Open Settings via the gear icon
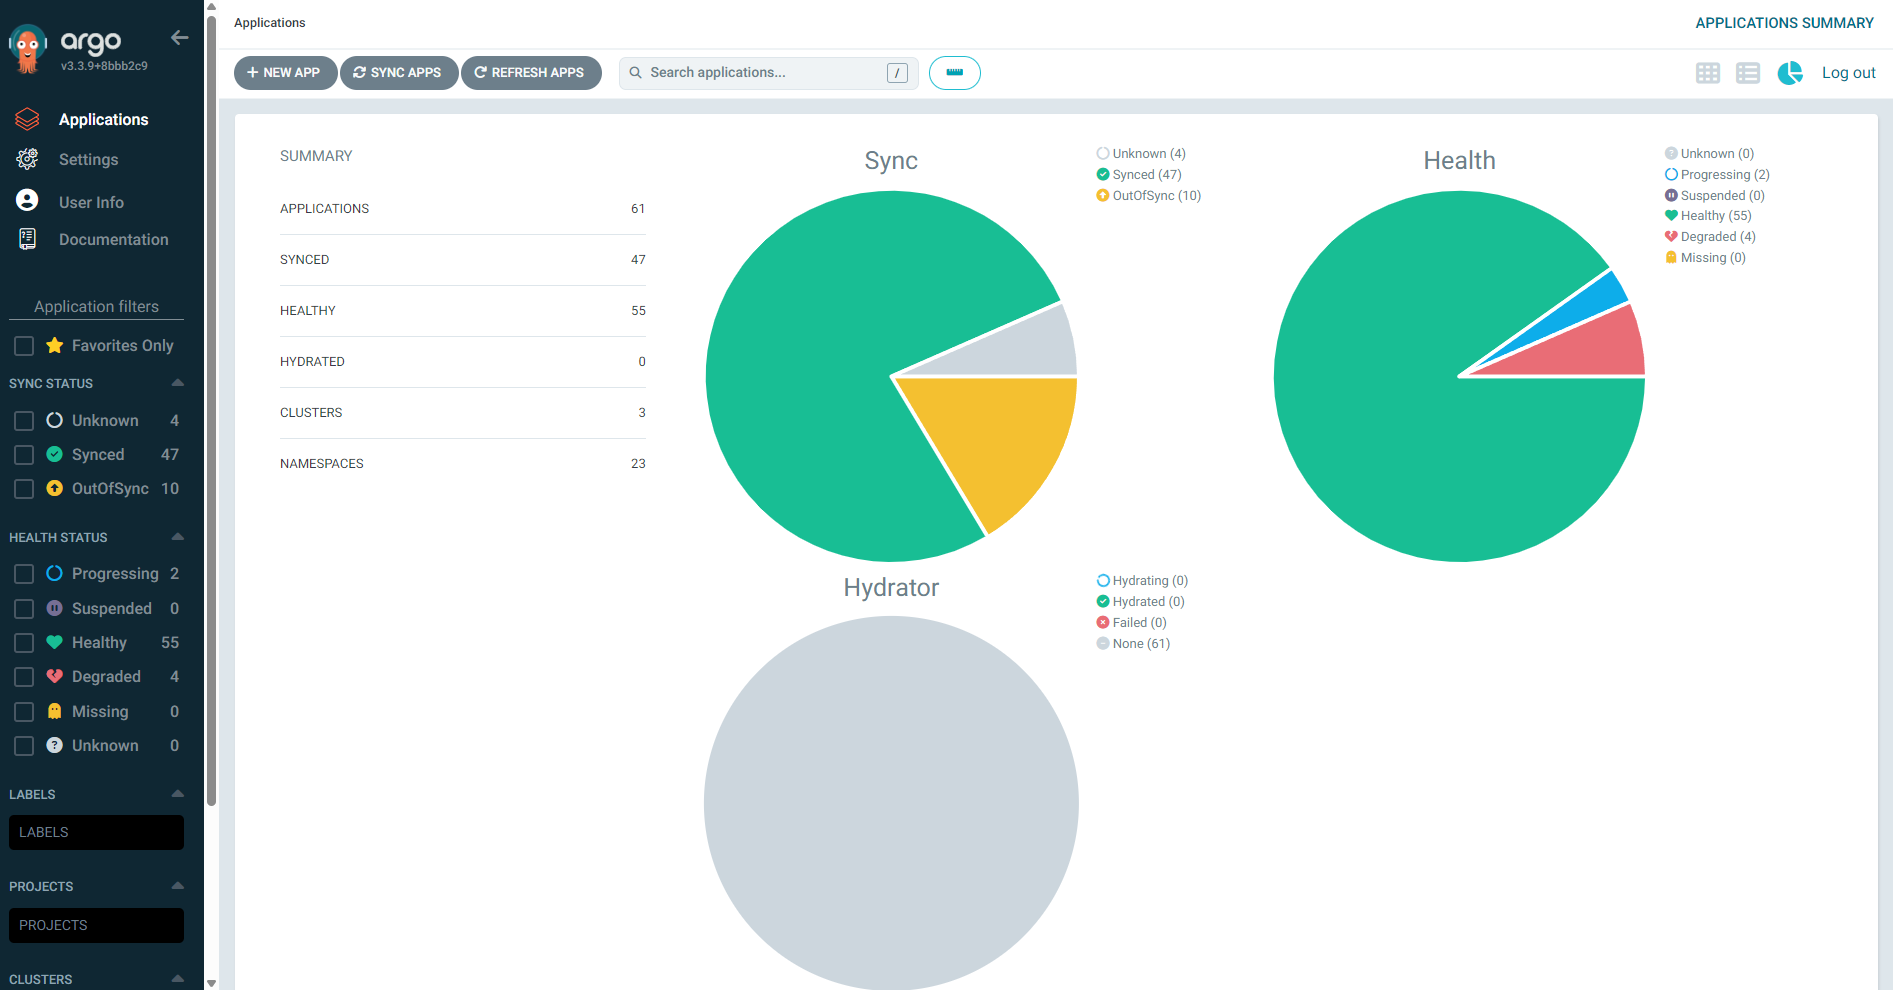This screenshot has height=990, width=1893. tap(27, 159)
